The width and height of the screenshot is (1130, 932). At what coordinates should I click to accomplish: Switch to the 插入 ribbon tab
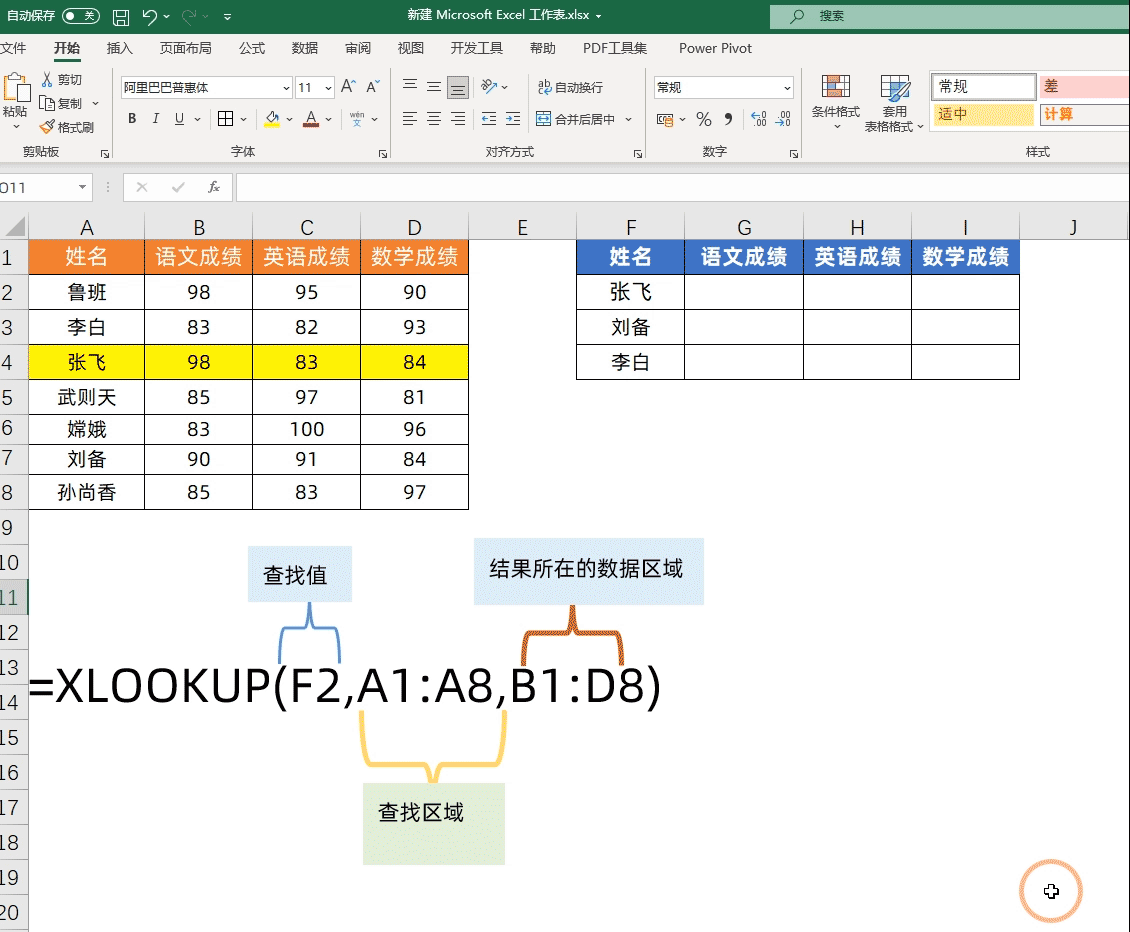(120, 47)
